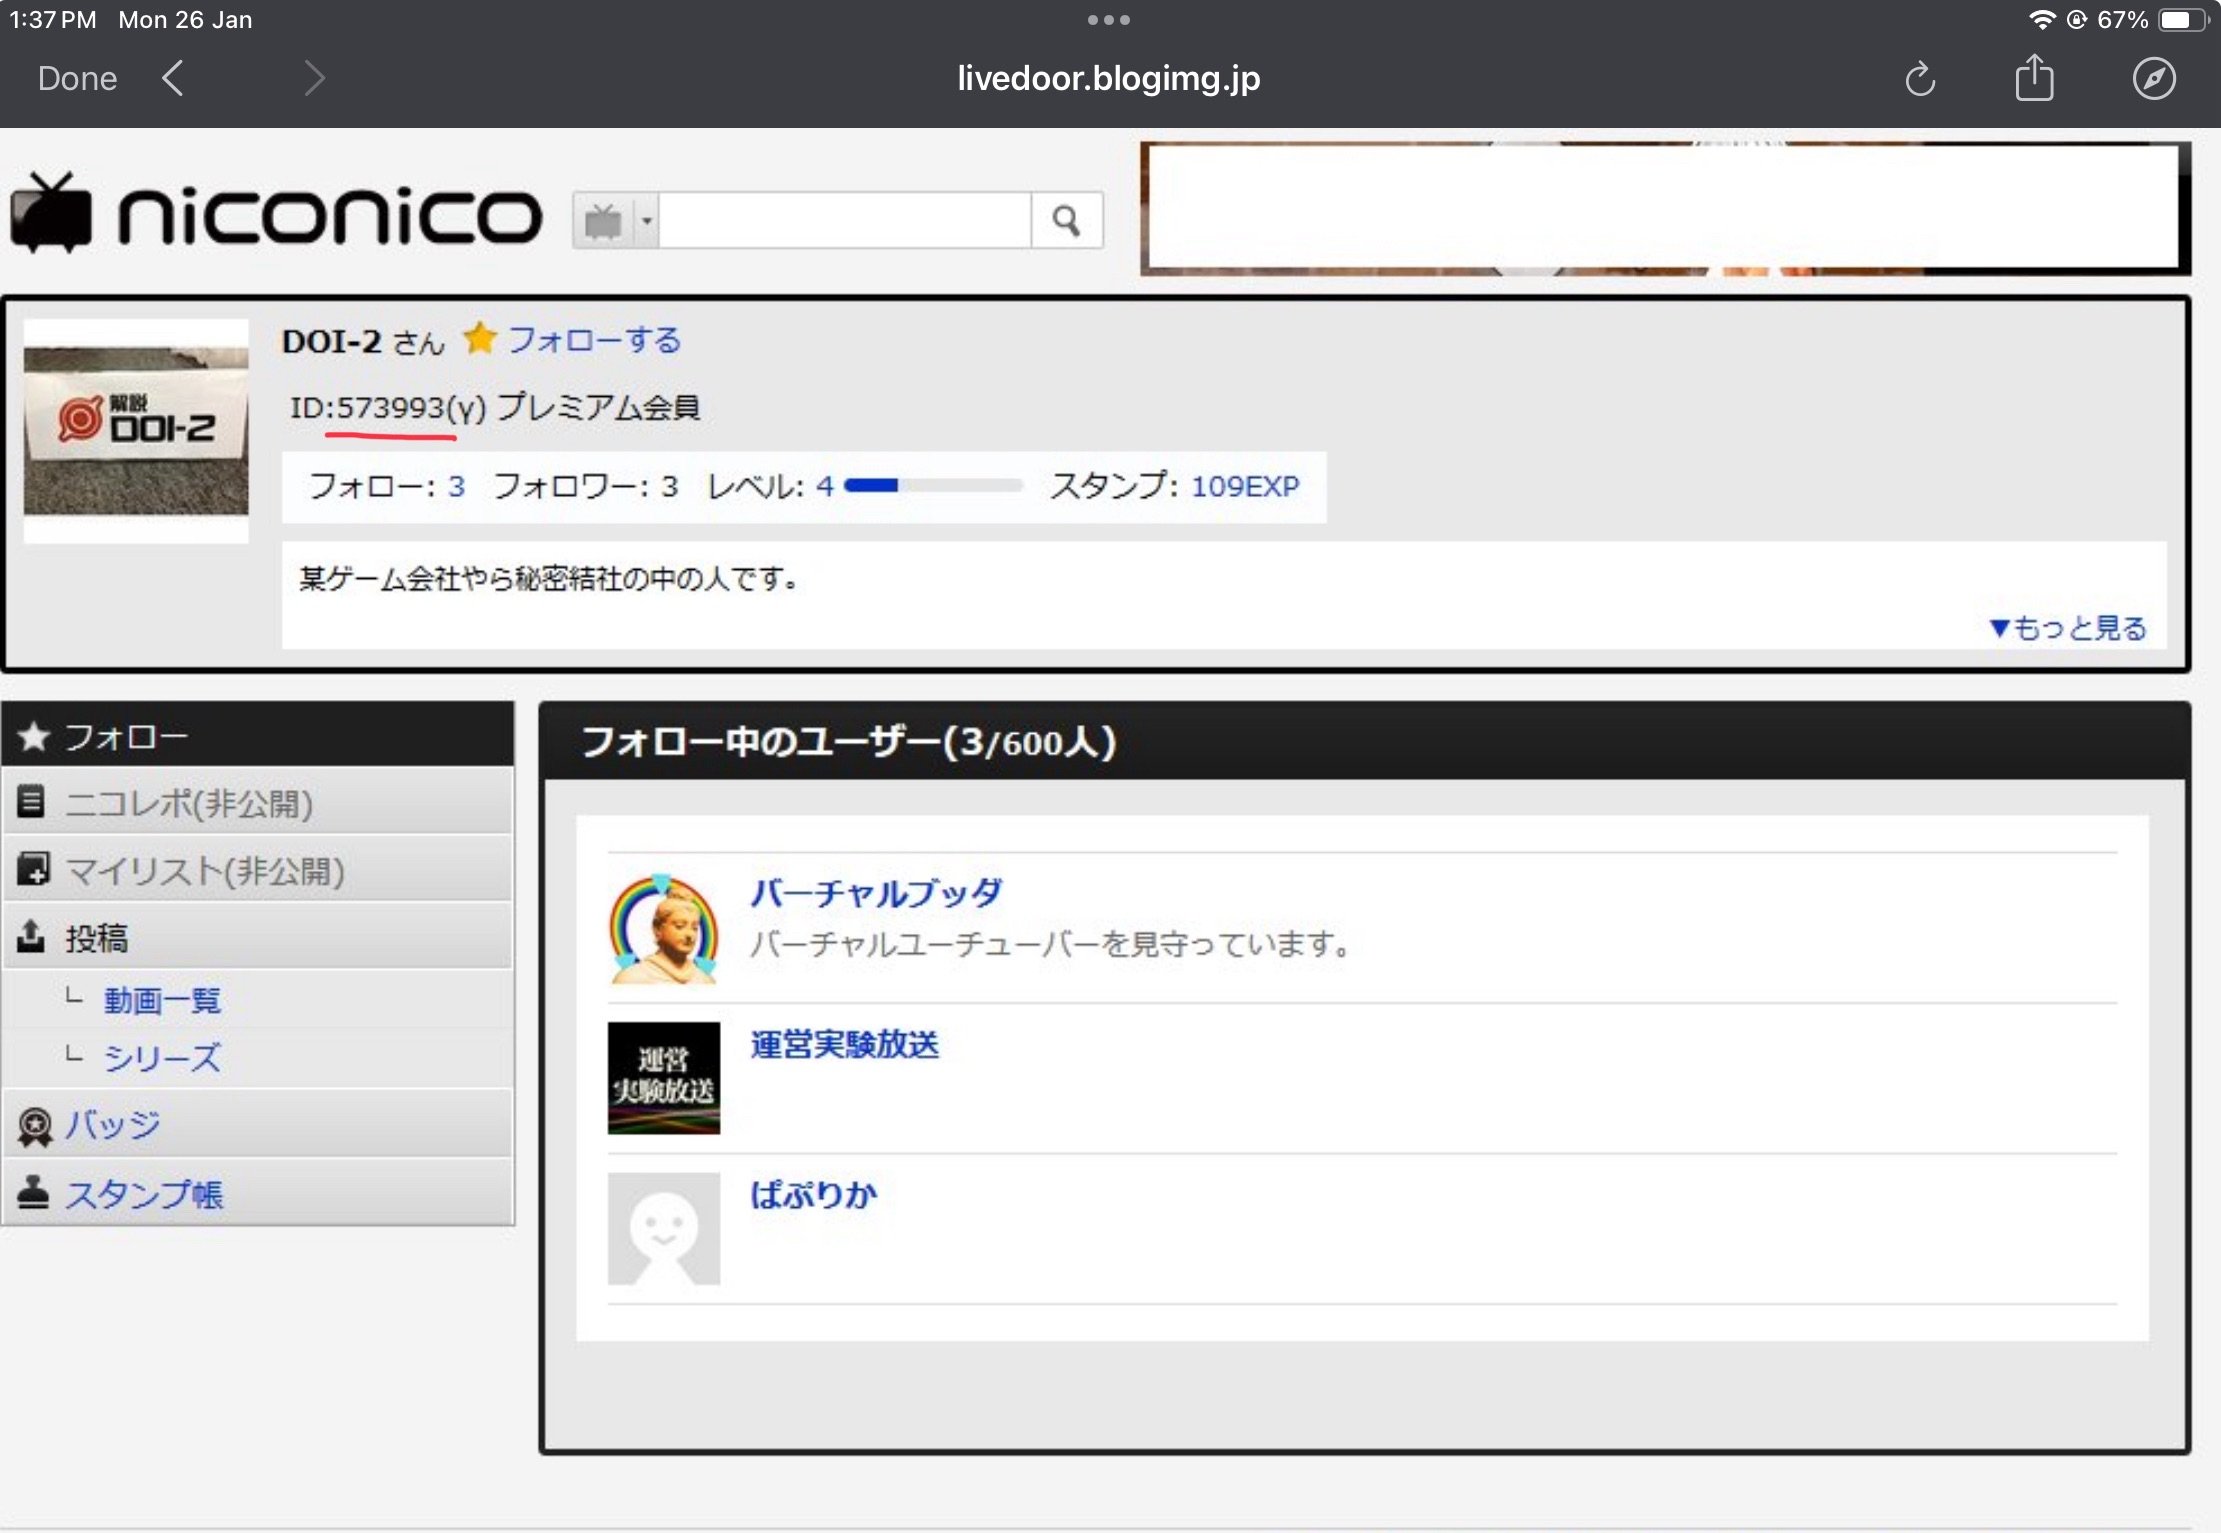Open 運営実験放送 user link
This screenshot has width=2221, height=1533.
pyautogui.click(x=844, y=1044)
